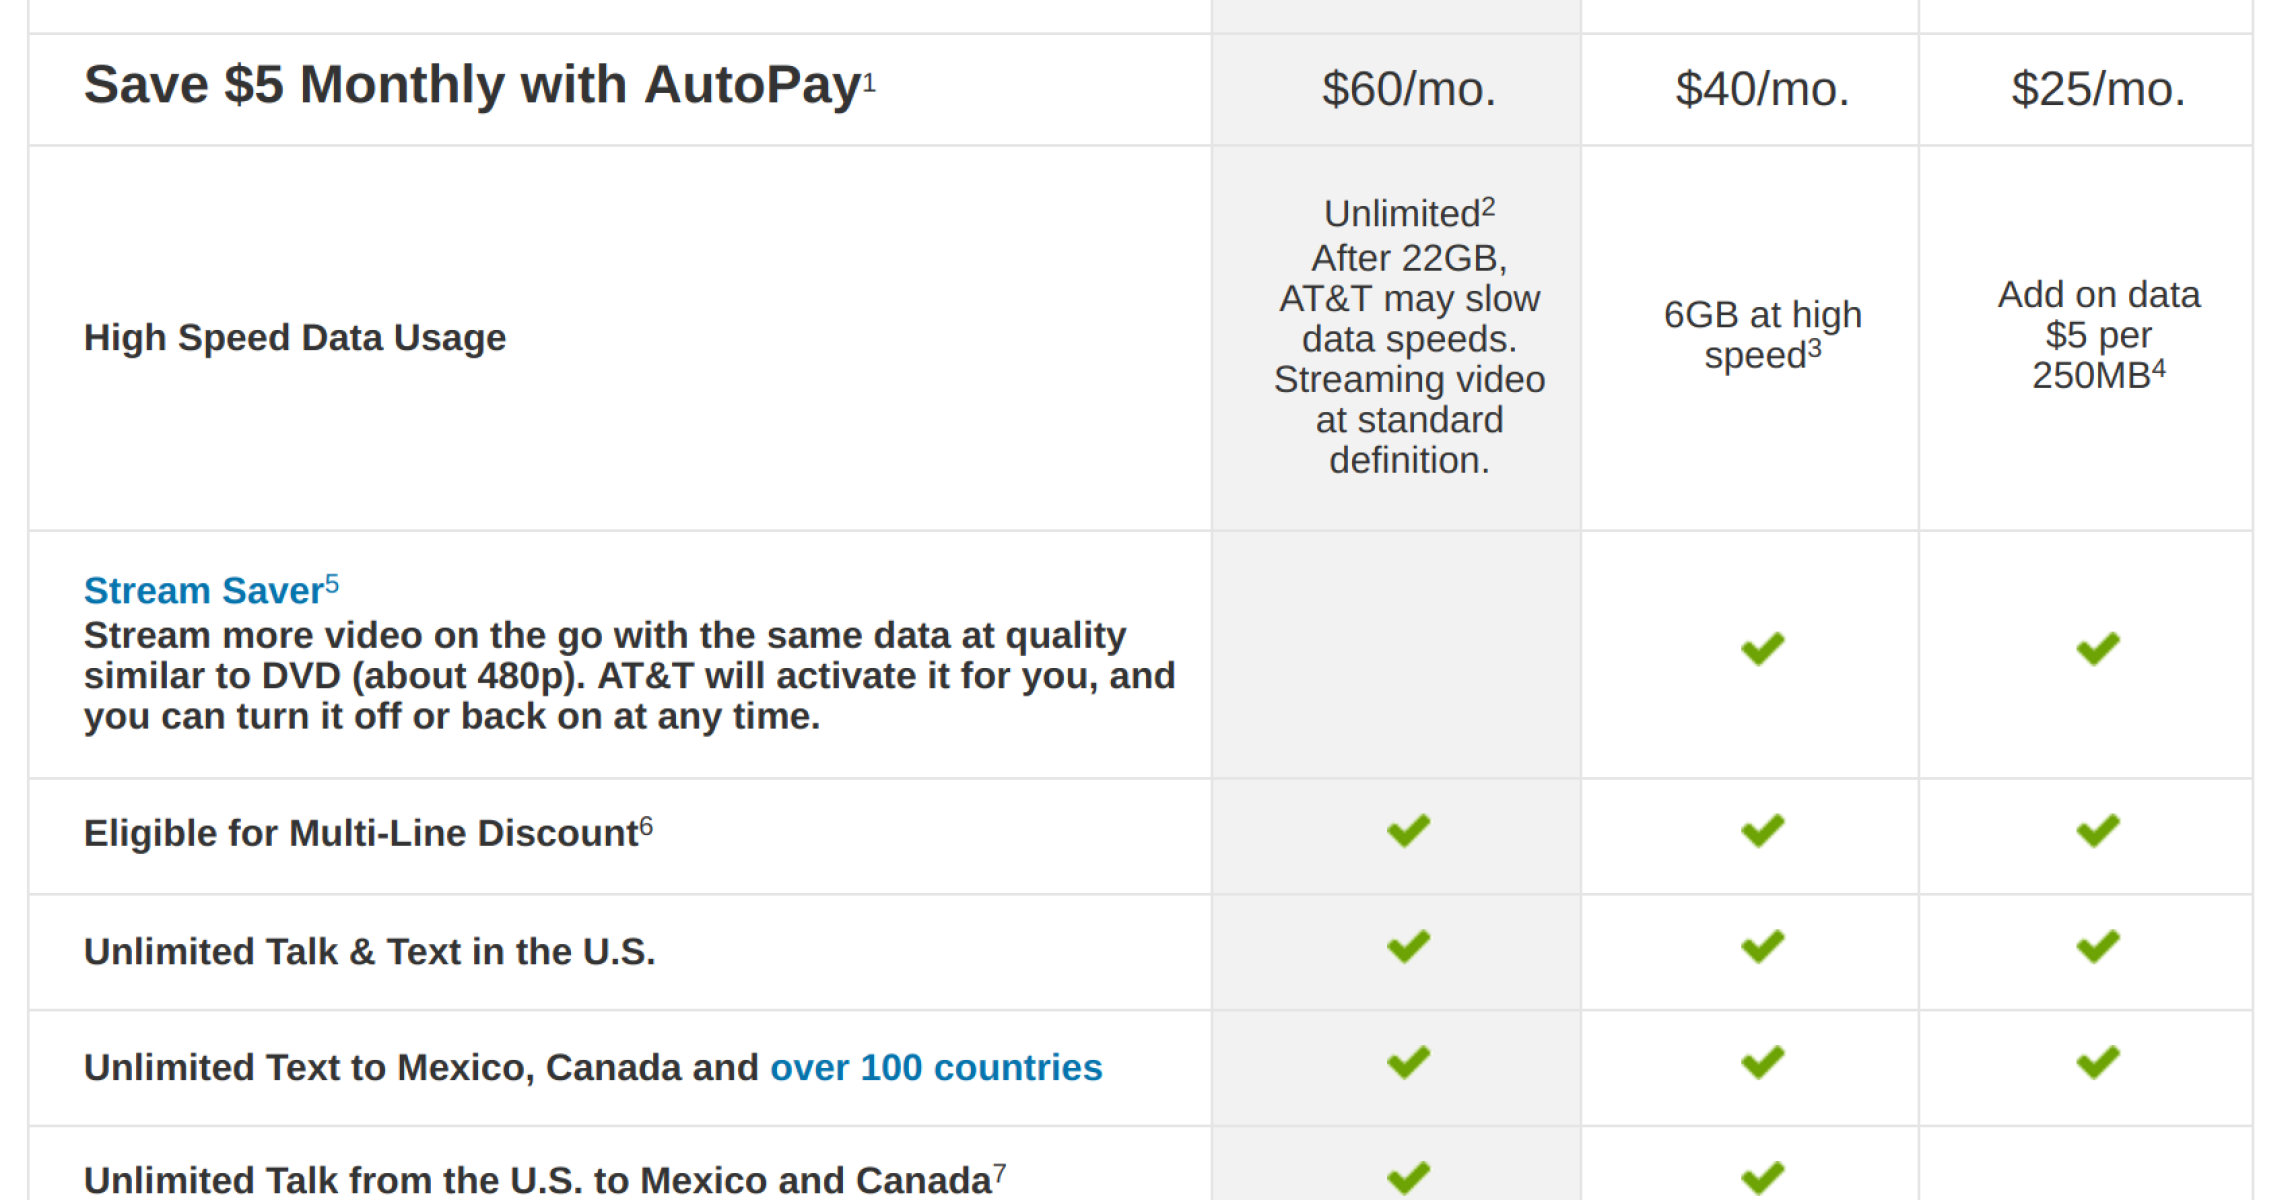Click Unlimited Talk & Text checkmark for $40/mo.

(x=1762, y=947)
